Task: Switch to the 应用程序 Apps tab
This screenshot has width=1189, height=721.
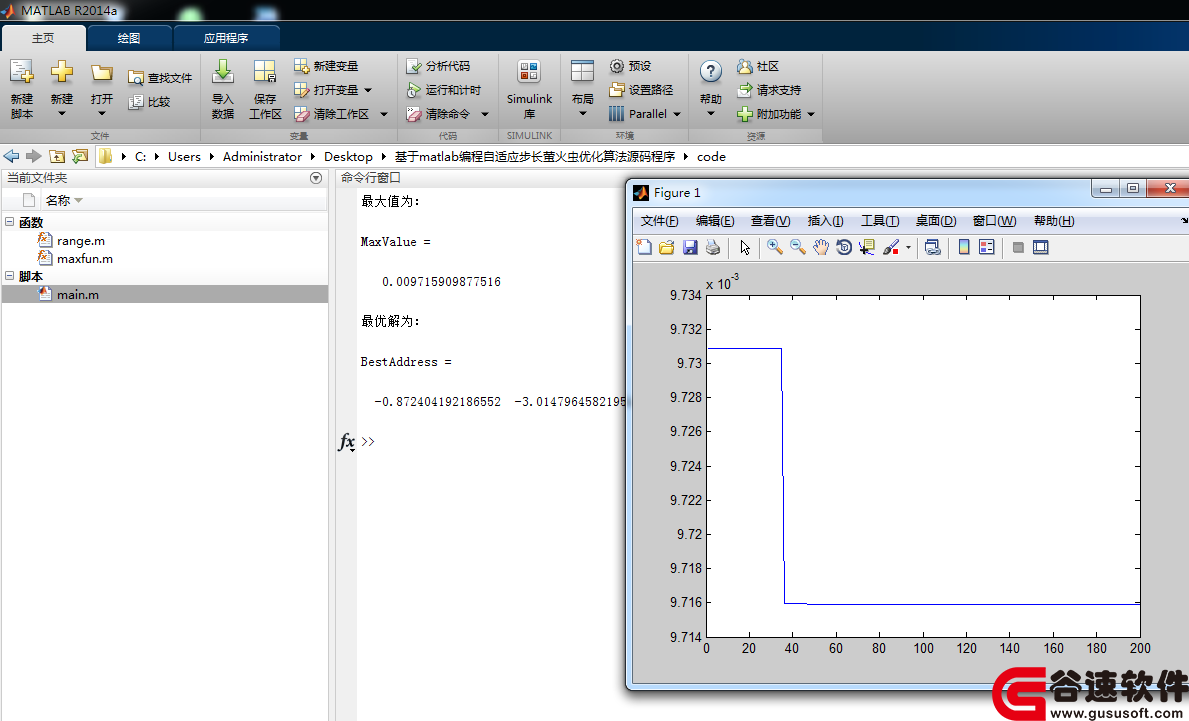Action: point(226,38)
